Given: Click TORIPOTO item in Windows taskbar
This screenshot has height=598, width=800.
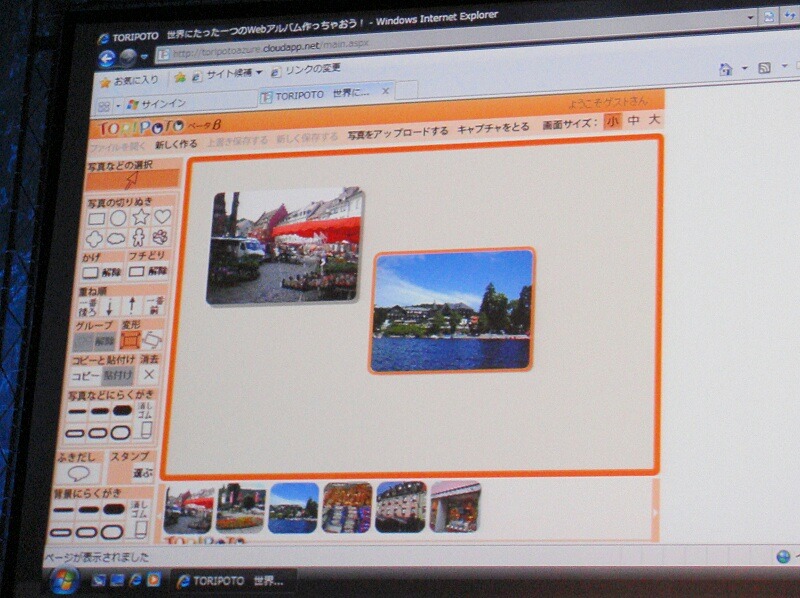Looking at the screenshot, I should coord(231,581).
